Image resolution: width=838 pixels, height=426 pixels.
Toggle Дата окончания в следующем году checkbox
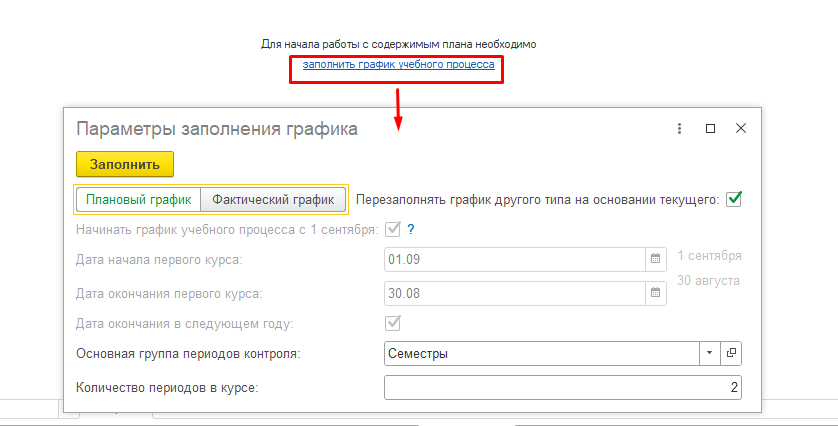393,323
